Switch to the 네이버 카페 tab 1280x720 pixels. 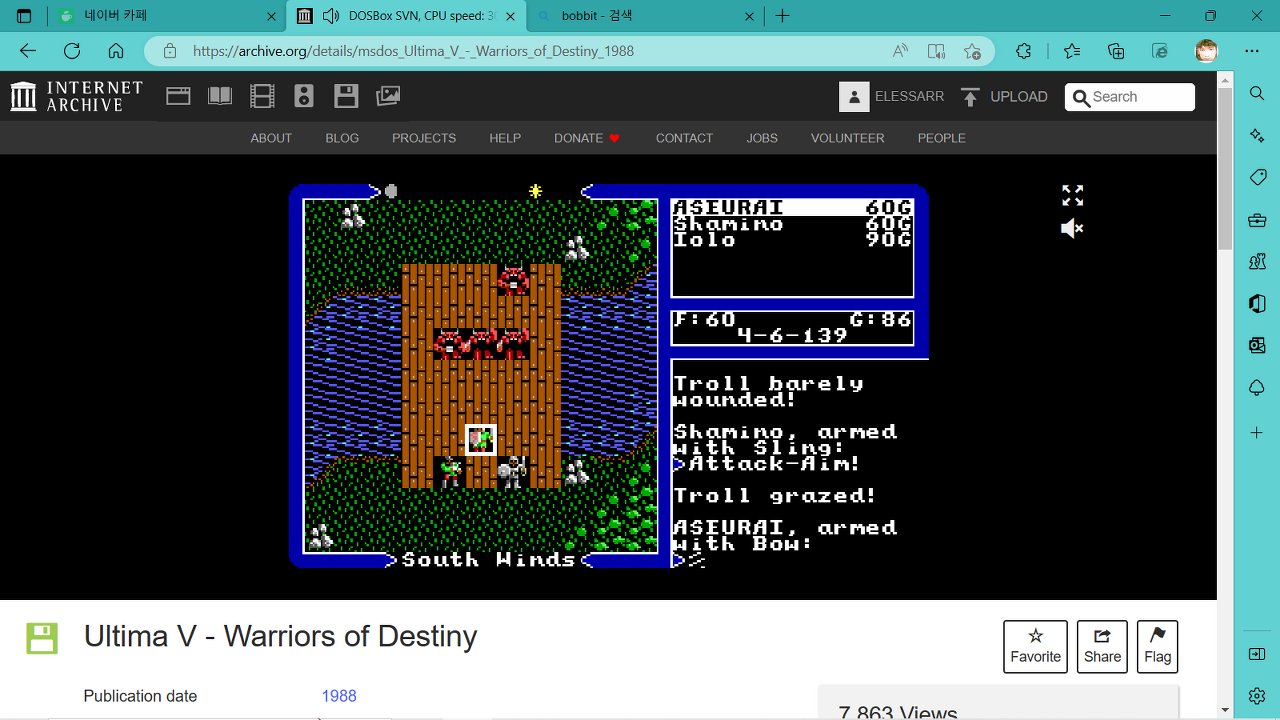(x=165, y=16)
